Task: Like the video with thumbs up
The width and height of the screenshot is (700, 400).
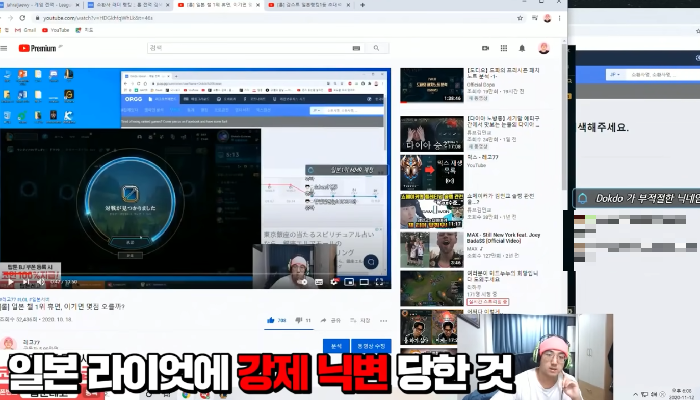Action: (x=271, y=320)
